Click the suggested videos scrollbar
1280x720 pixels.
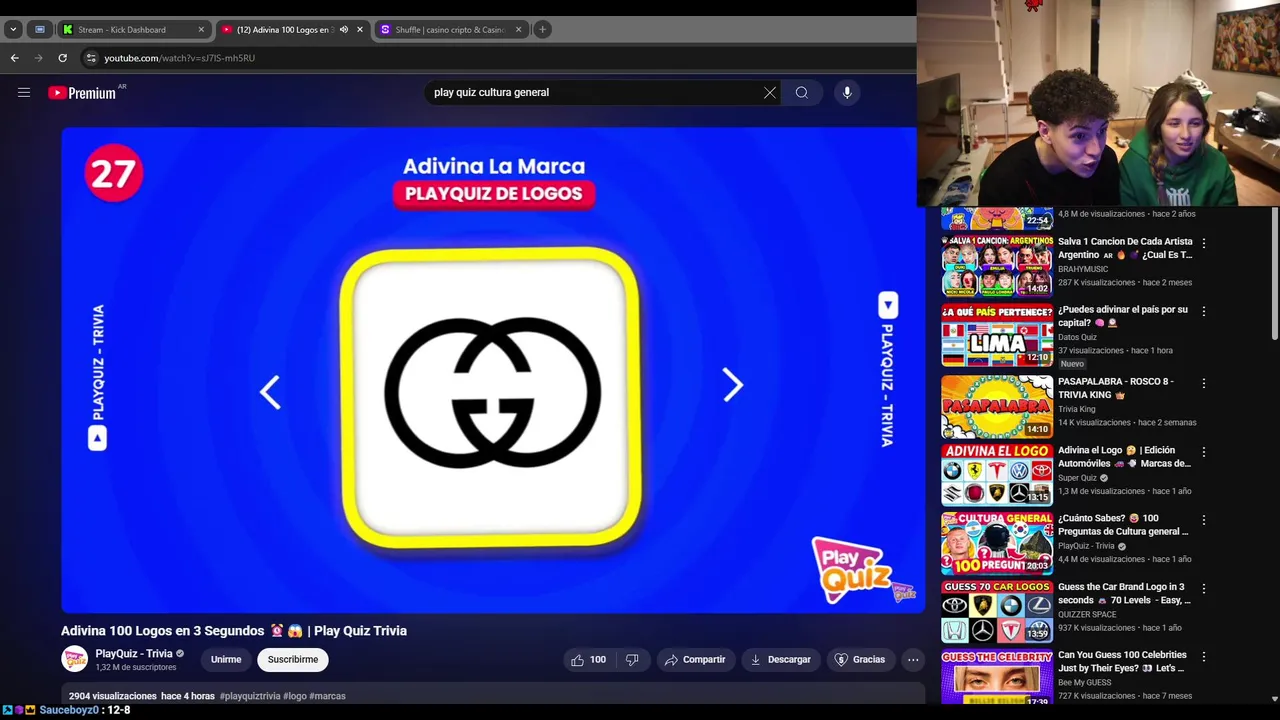coord(1274,275)
